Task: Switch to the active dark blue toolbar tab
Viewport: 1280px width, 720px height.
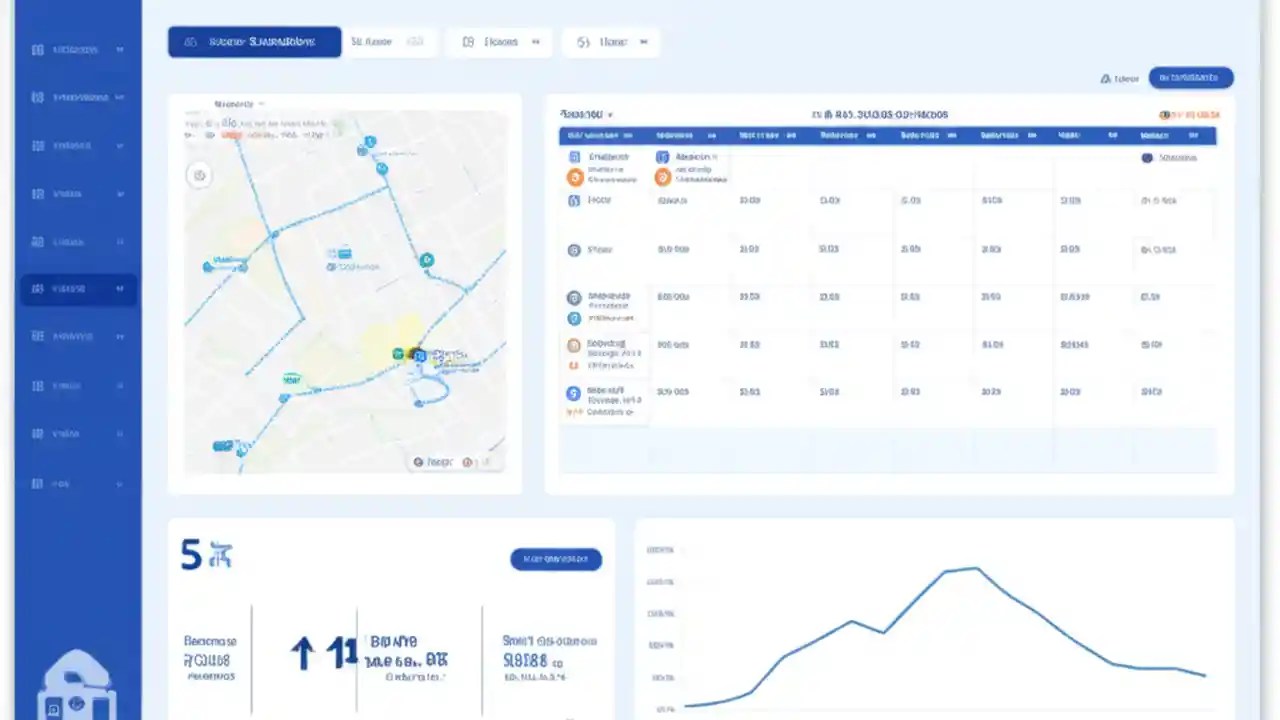Action: click(x=254, y=41)
